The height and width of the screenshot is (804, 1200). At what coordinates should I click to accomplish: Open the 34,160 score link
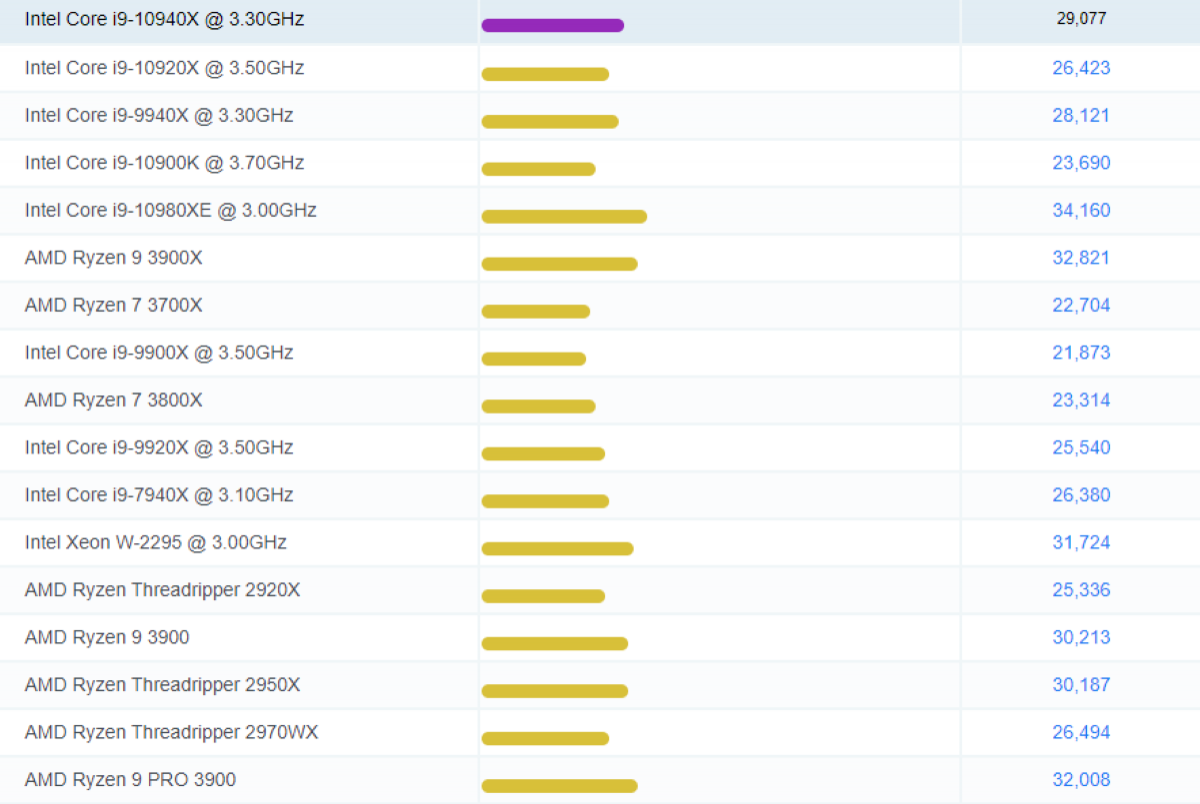pos(1081,210)
